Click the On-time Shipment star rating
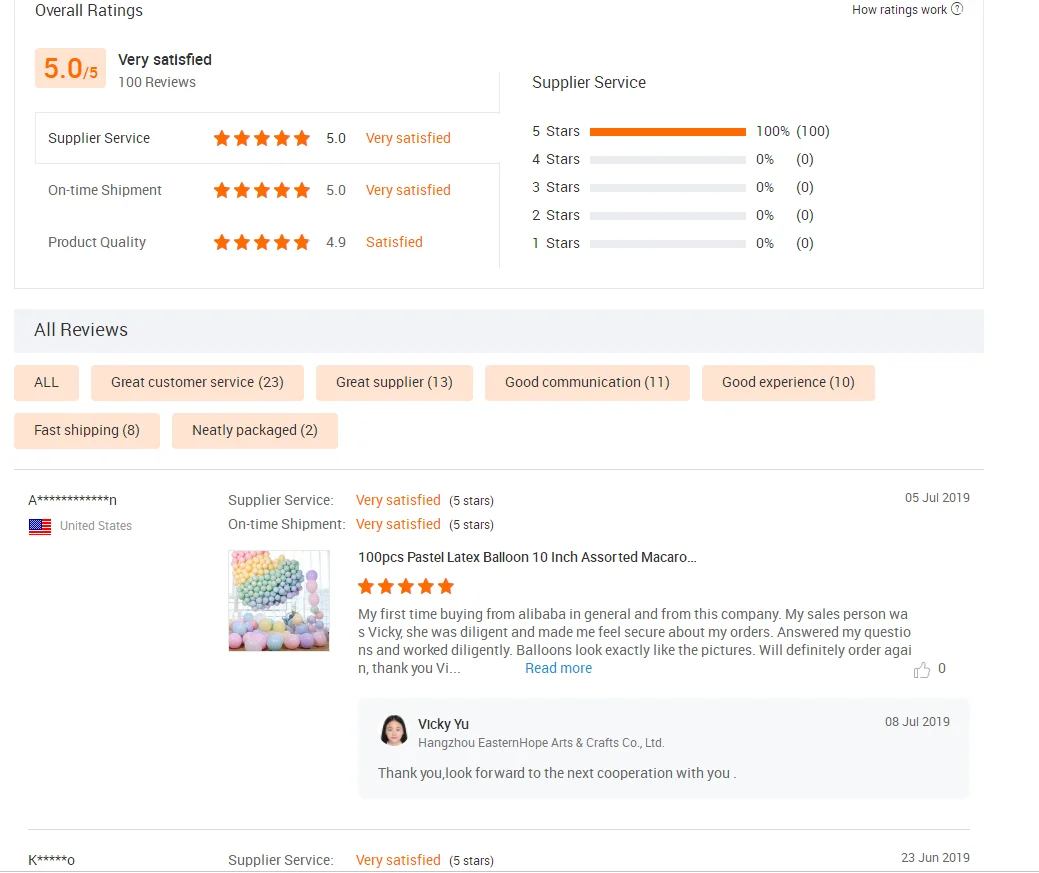This screenshot has height=873, width=1039. (x=262, y=190)
